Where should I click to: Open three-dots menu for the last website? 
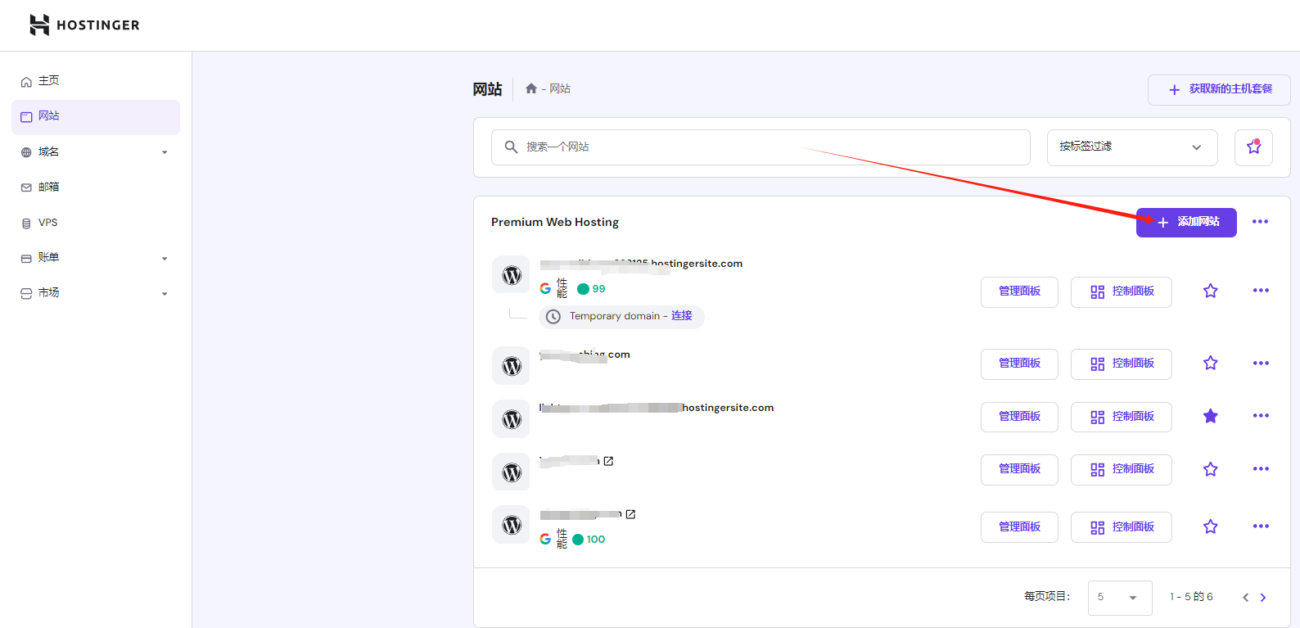pos(1260,526)
